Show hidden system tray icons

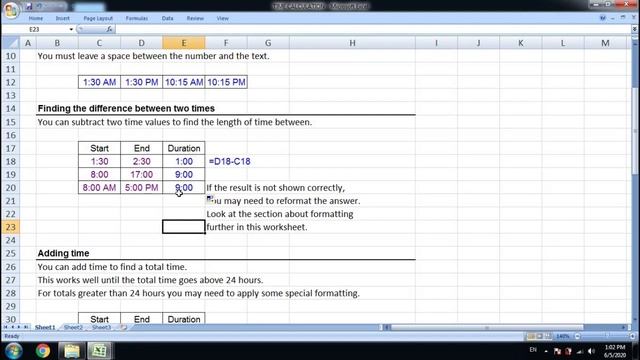[x=546, y=351]
